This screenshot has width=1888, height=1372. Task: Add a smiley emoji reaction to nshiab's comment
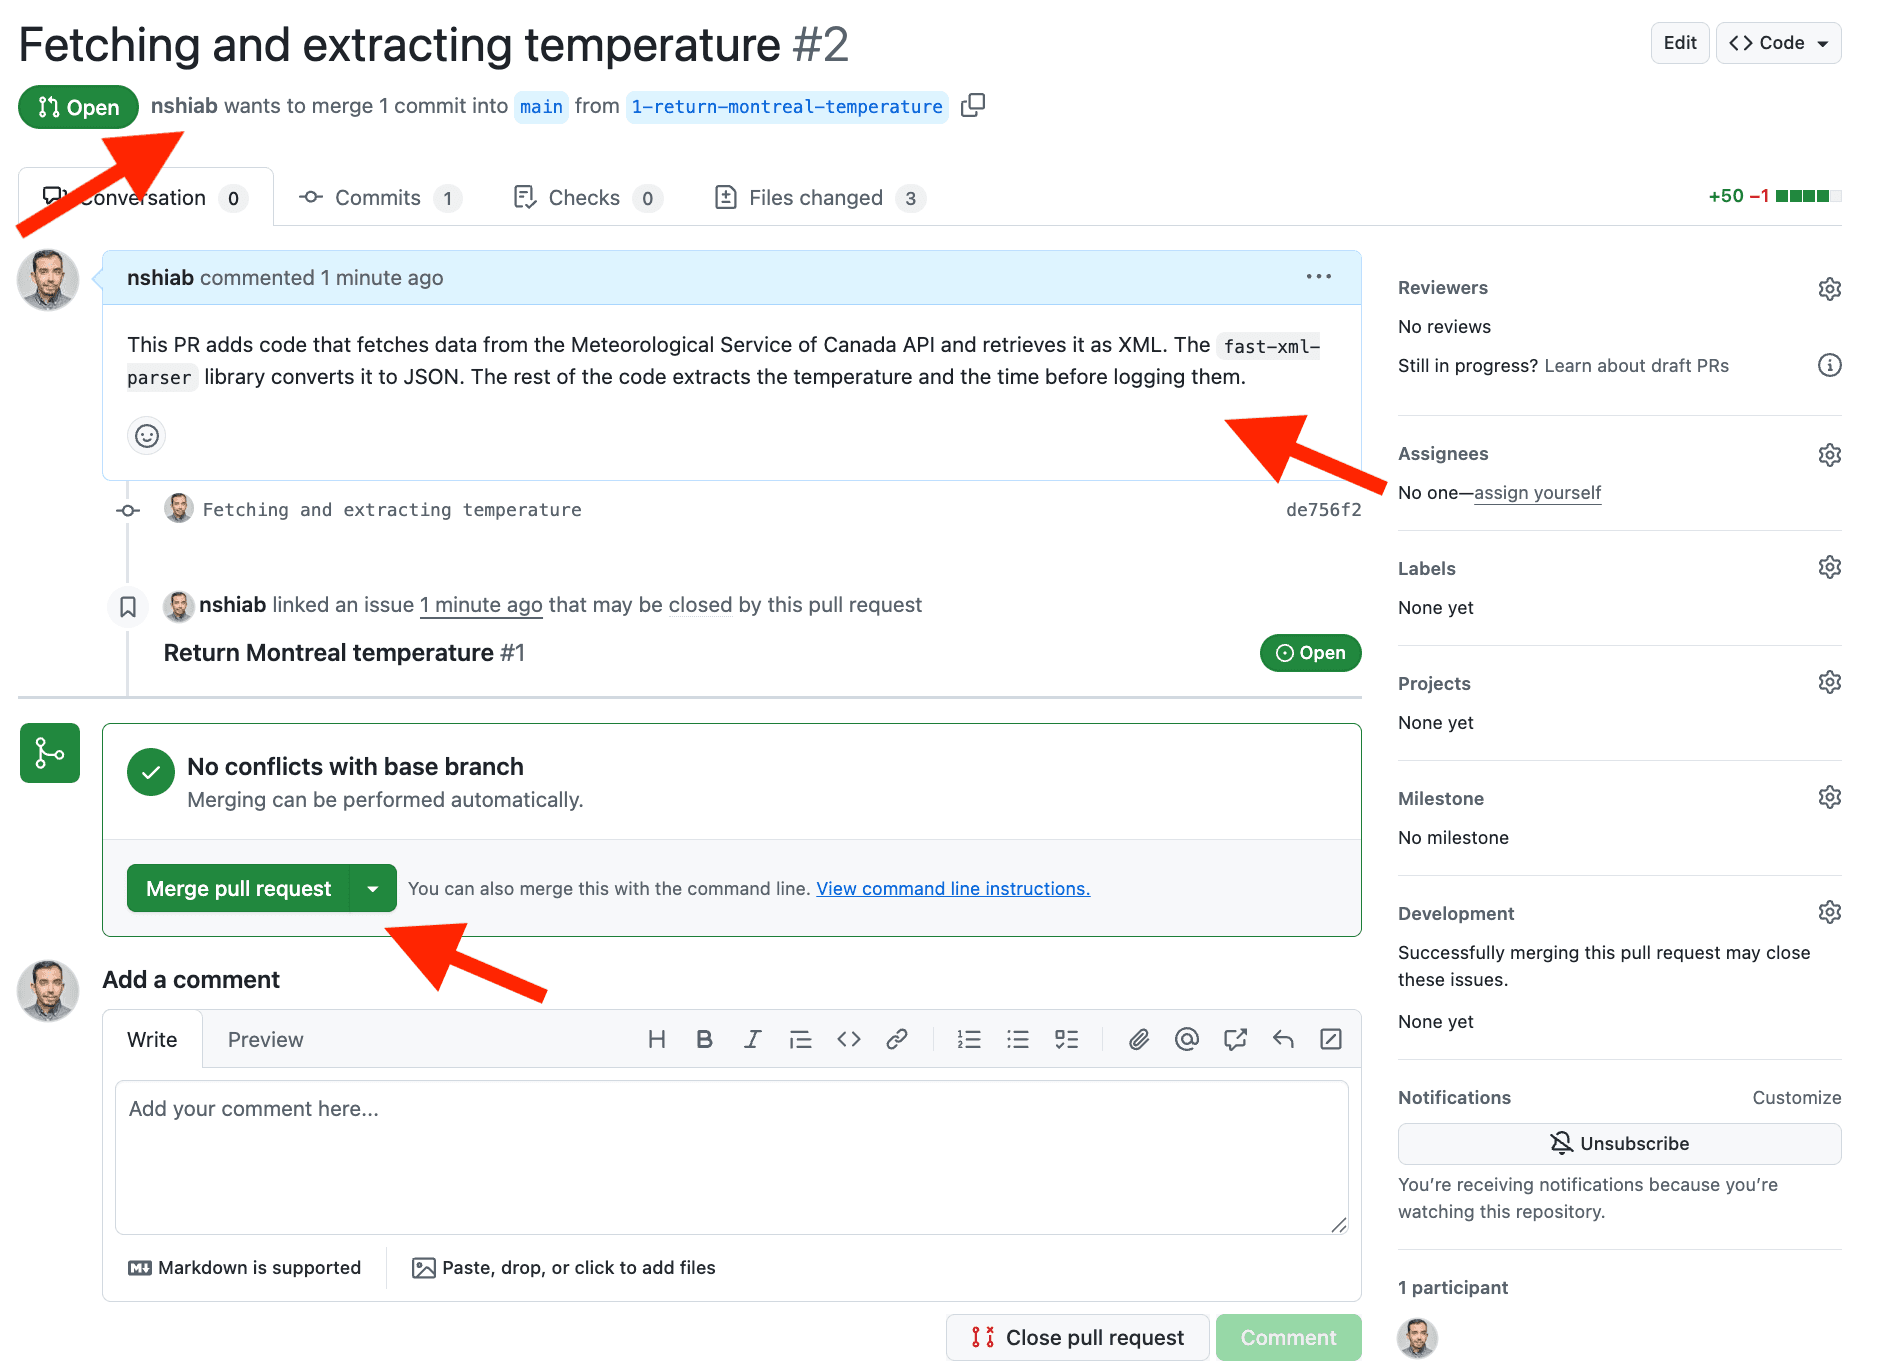146,436
